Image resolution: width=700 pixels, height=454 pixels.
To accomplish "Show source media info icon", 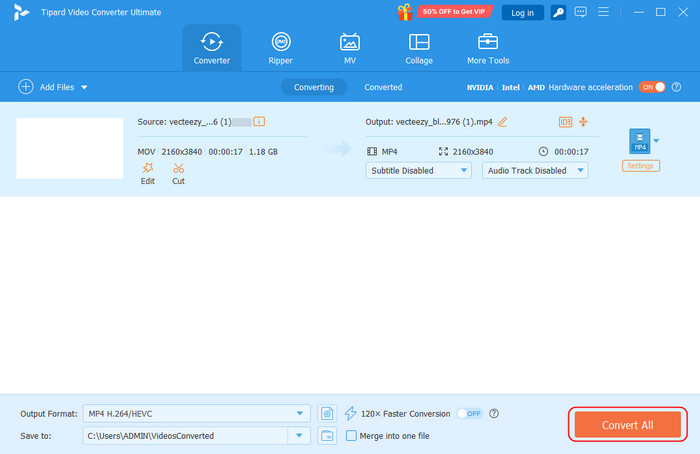I will (x=259, y=121).
